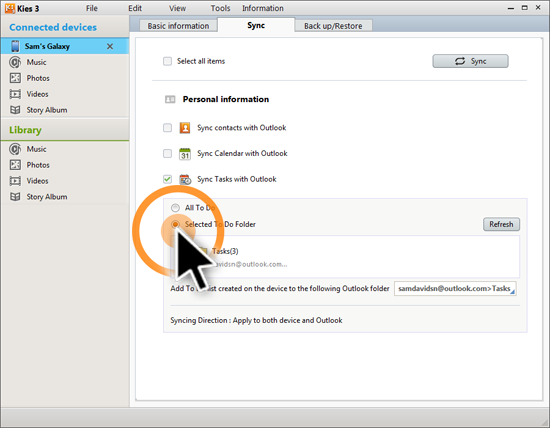The width and height of the screenshot is (550, 428).
Task: Open the Outlook folder dropdown
Action: (455, 288)
